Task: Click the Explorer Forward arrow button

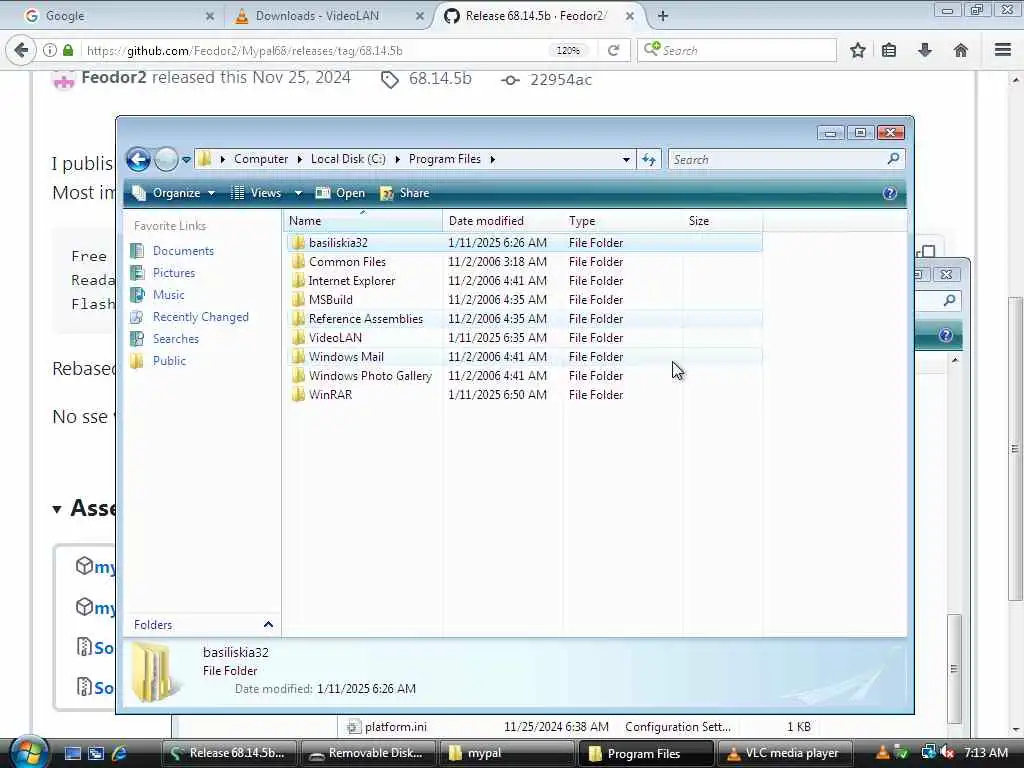Action: pyautogui.click(x=166, y=159)
